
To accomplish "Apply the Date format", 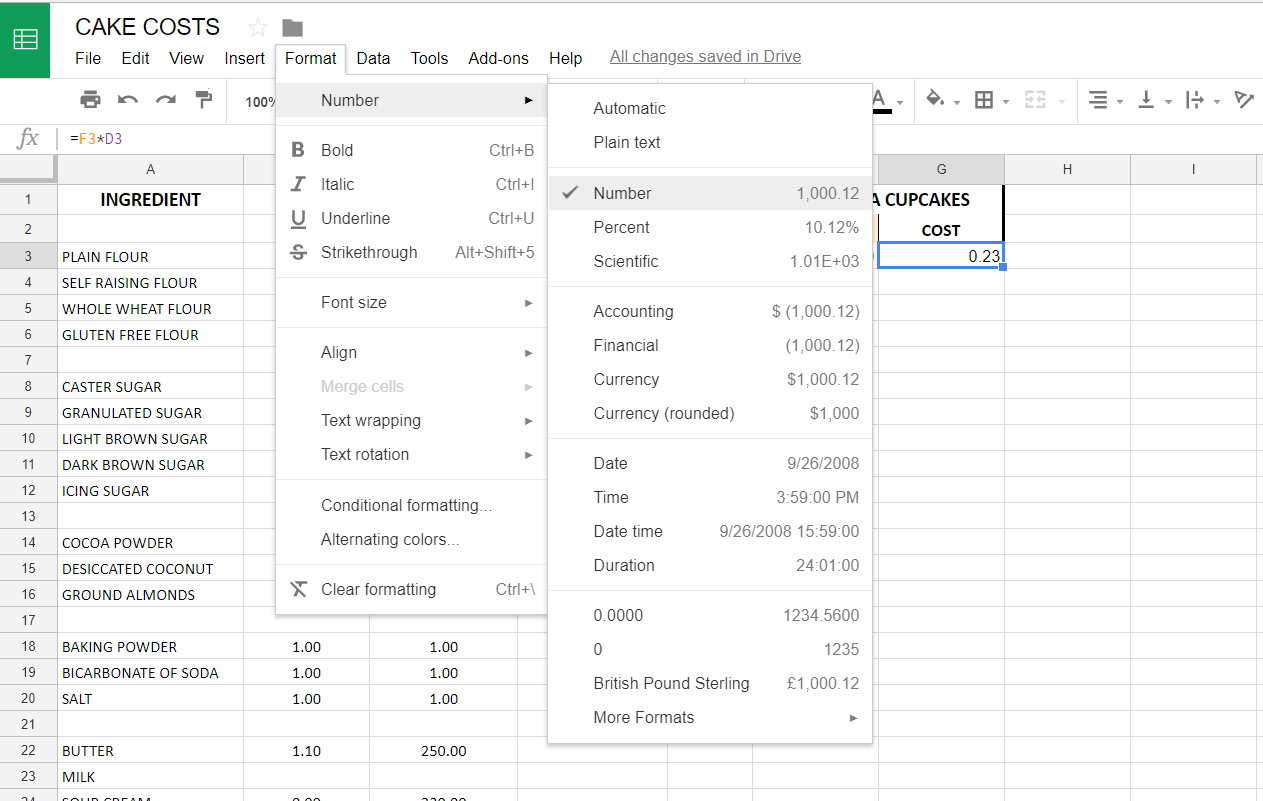I will coord(710,463).
